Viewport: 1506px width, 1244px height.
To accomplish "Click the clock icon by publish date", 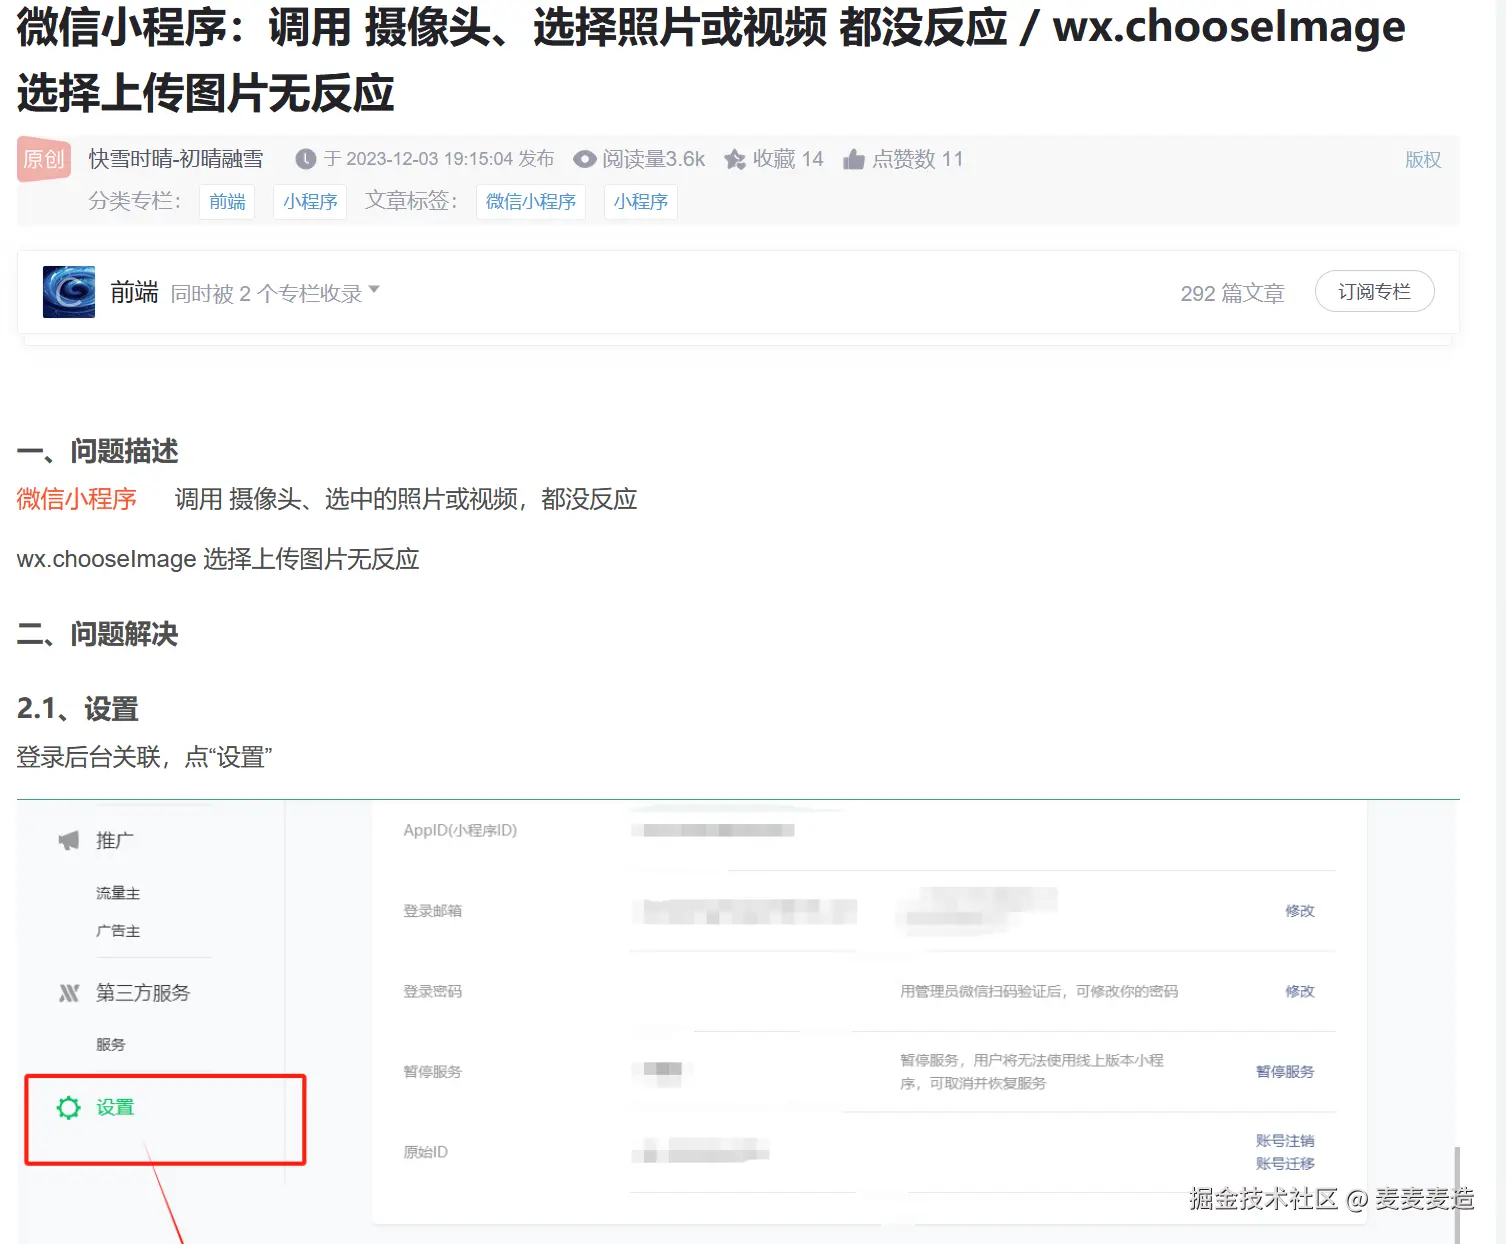I will click(306, 159).
